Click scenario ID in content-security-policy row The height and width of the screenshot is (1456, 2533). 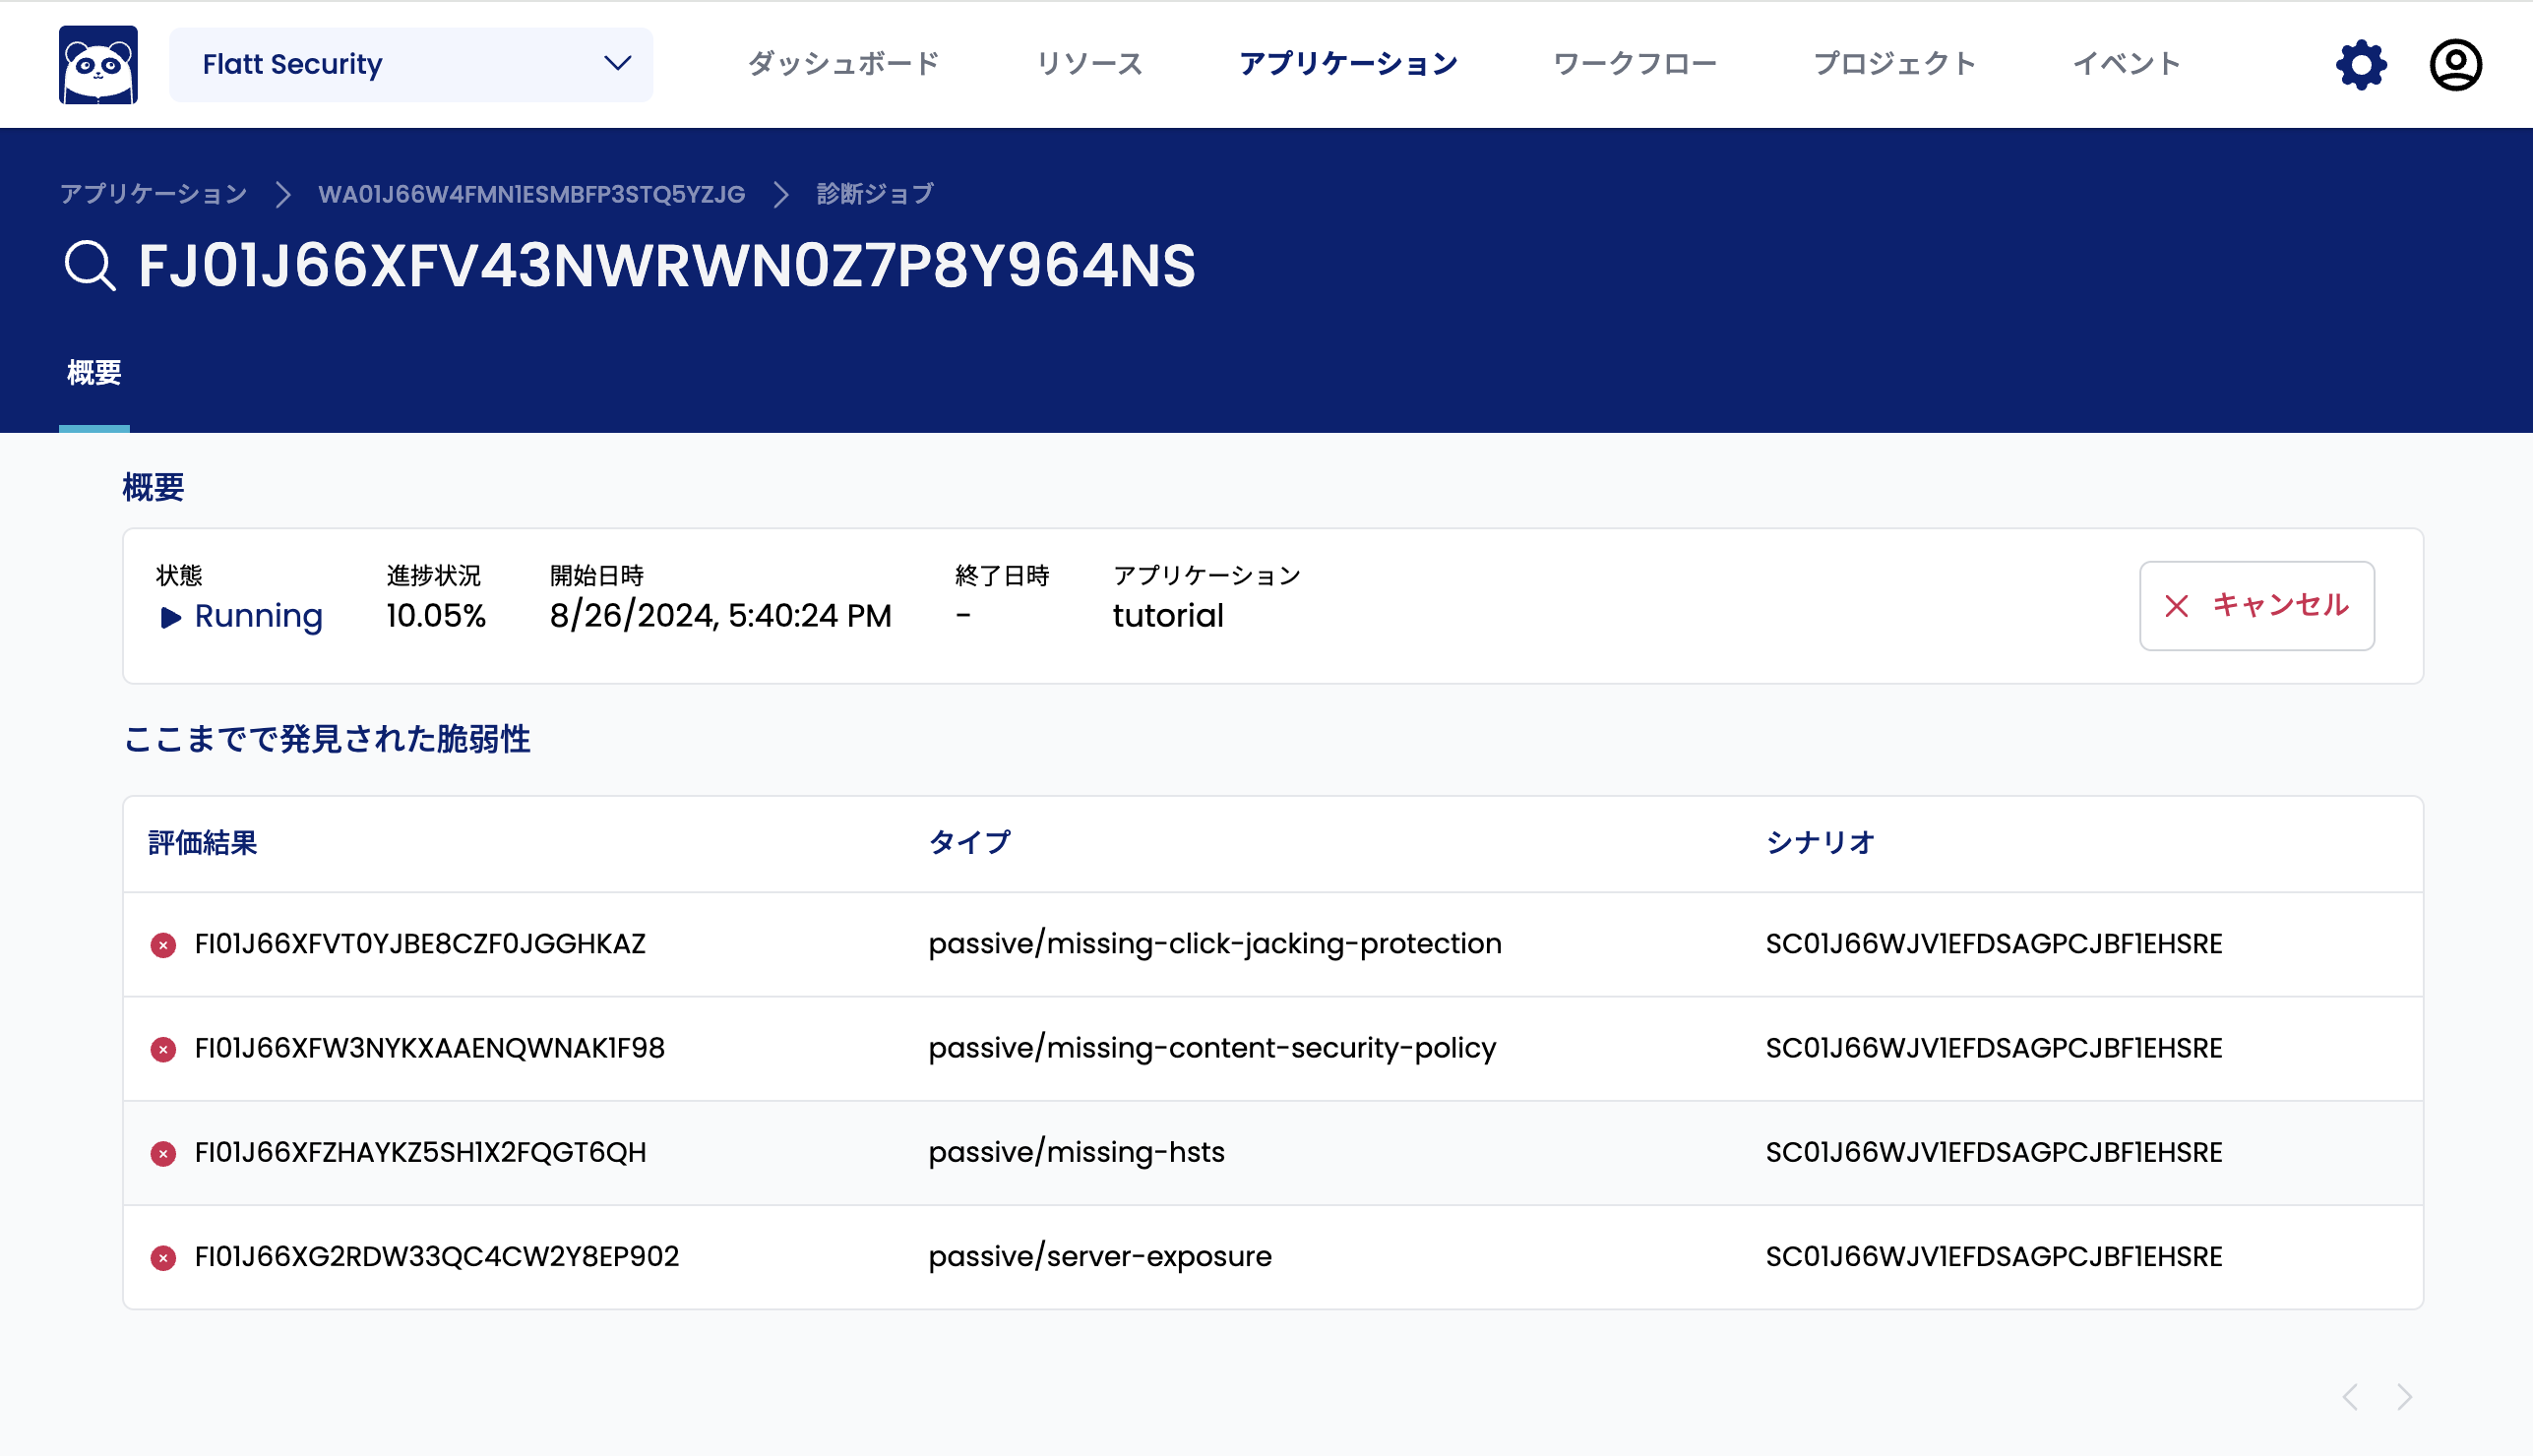(1994, 1048)
